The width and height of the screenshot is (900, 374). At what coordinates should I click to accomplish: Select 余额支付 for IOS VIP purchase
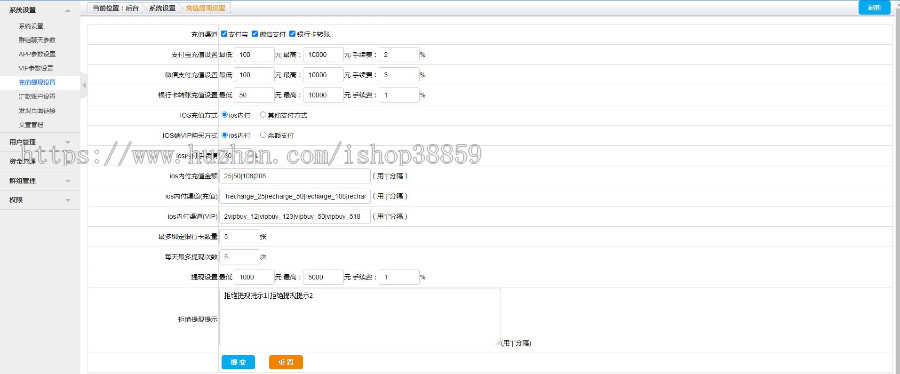click(x=263, y=135)
